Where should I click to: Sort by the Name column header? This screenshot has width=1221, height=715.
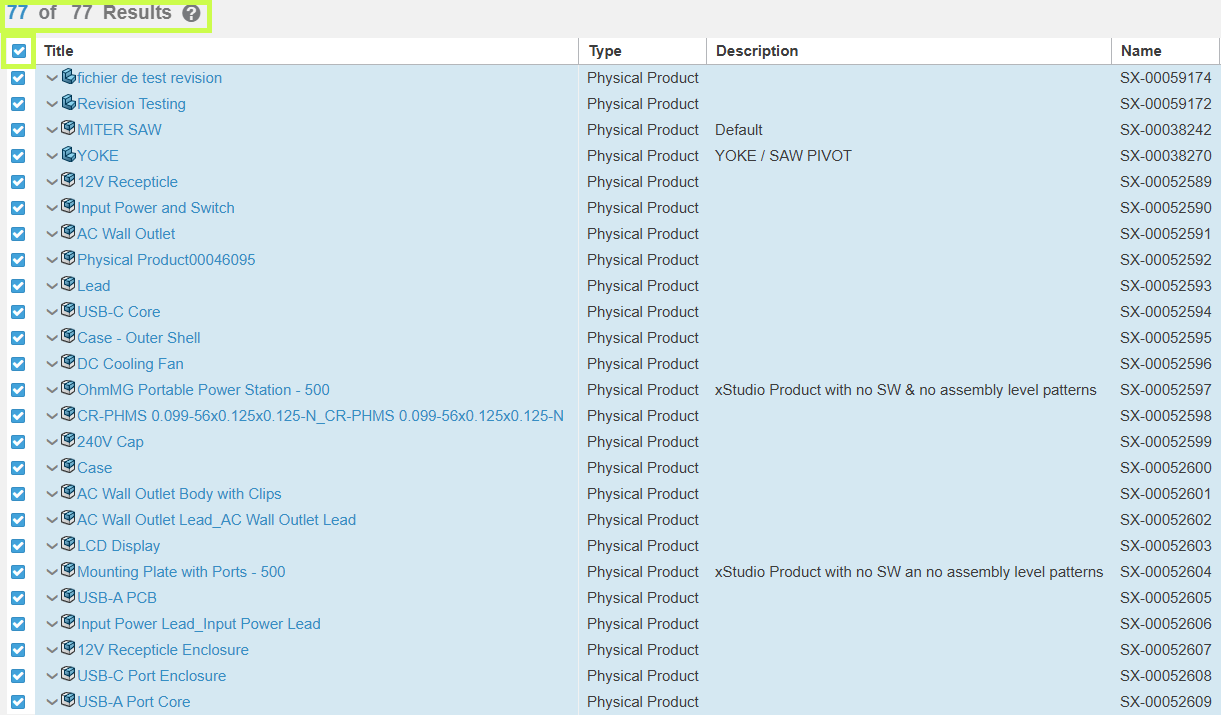1140,51
